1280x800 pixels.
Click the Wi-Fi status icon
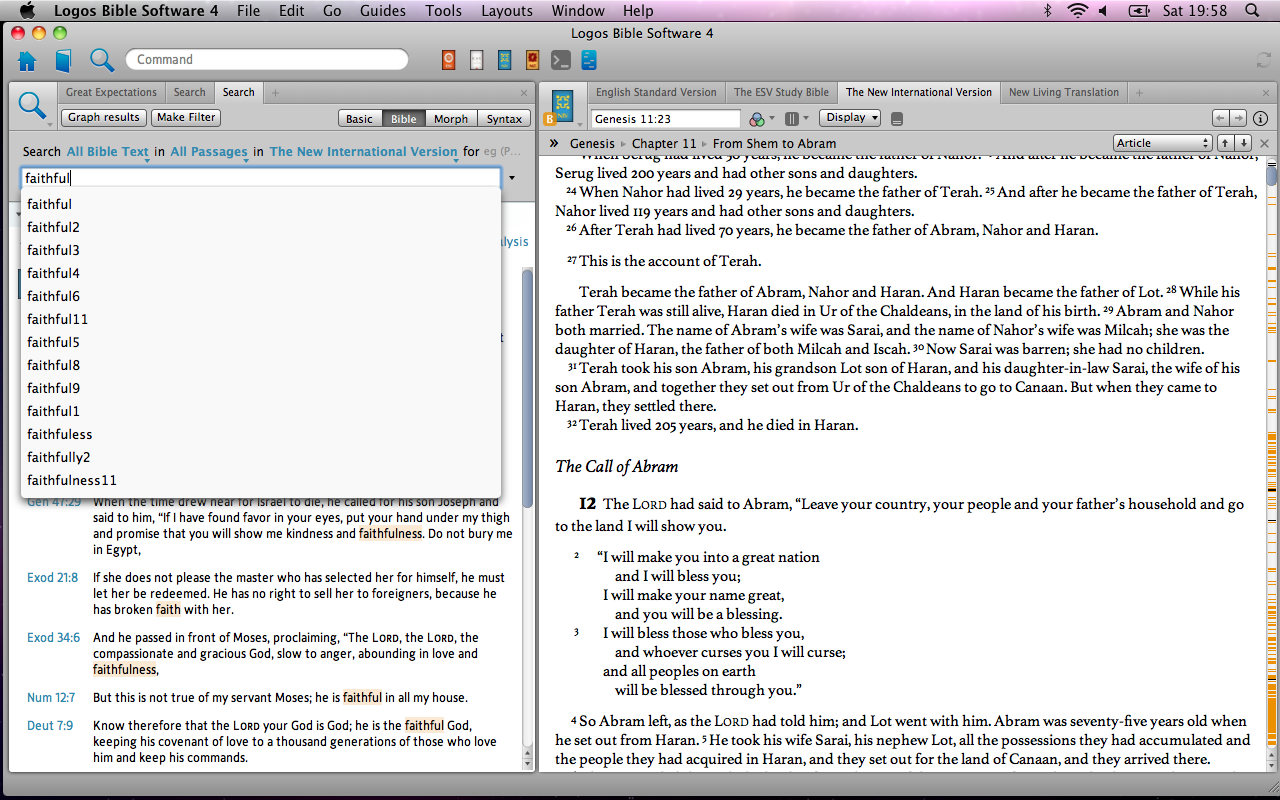tap(1077, 11)
